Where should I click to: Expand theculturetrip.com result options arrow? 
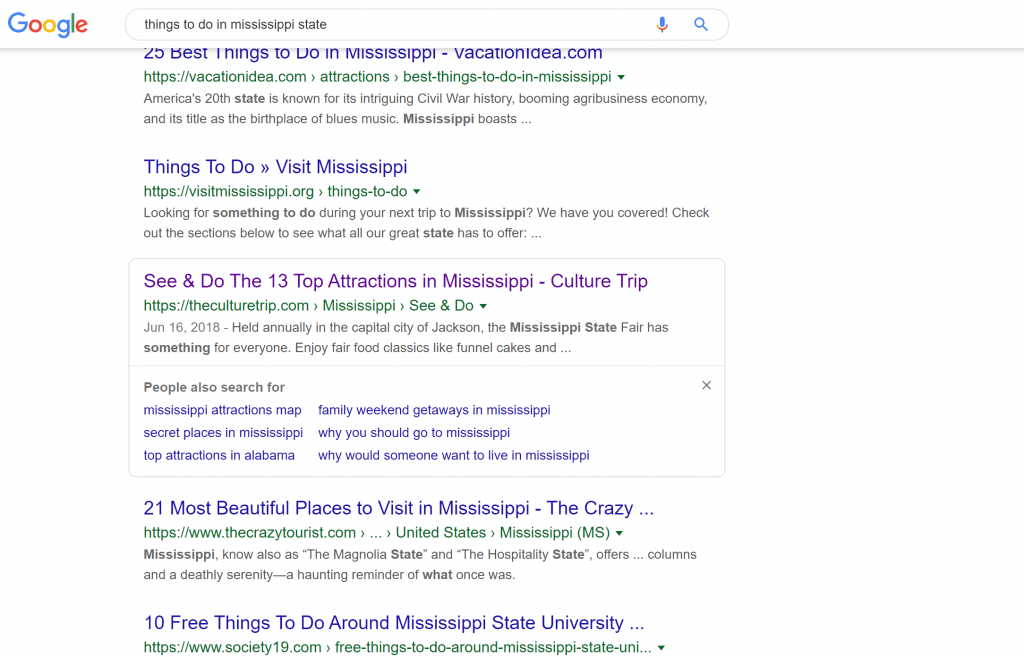click(x=483, y=306)
